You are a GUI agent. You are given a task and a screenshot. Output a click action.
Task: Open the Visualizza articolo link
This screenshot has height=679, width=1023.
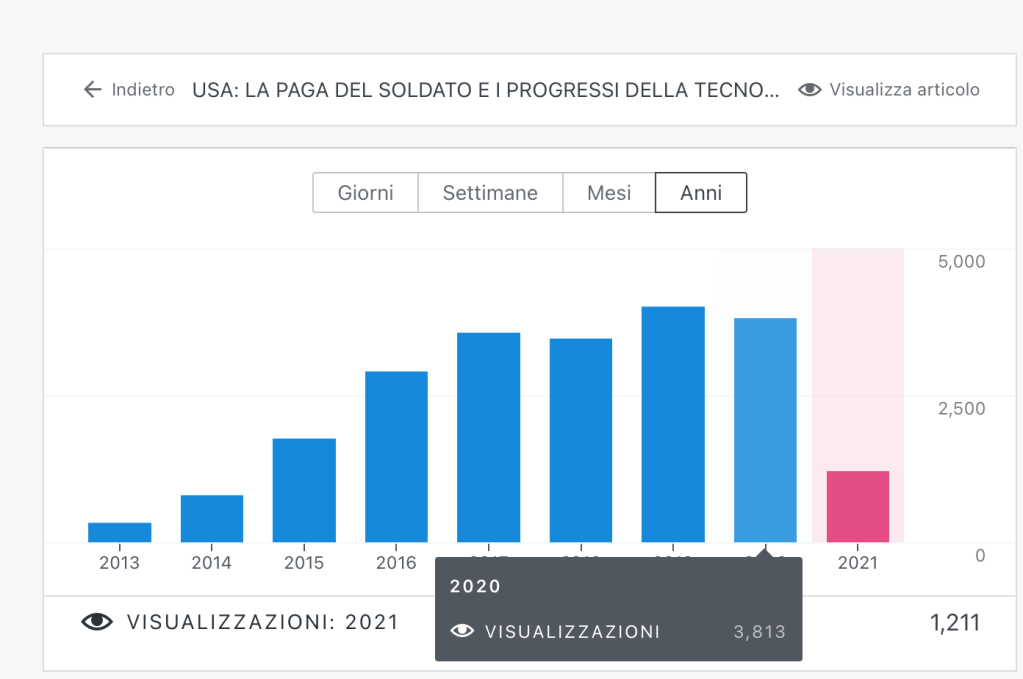[904, 90]
